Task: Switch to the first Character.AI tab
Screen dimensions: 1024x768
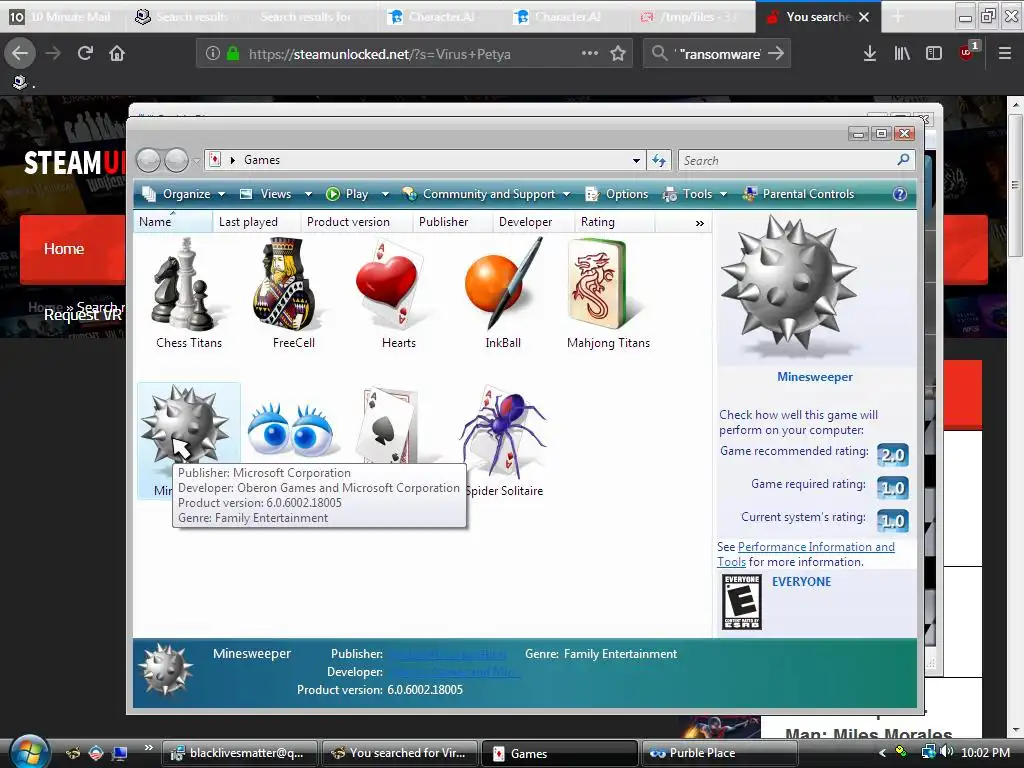Action: pyautogui.click(x=441, y=17)
